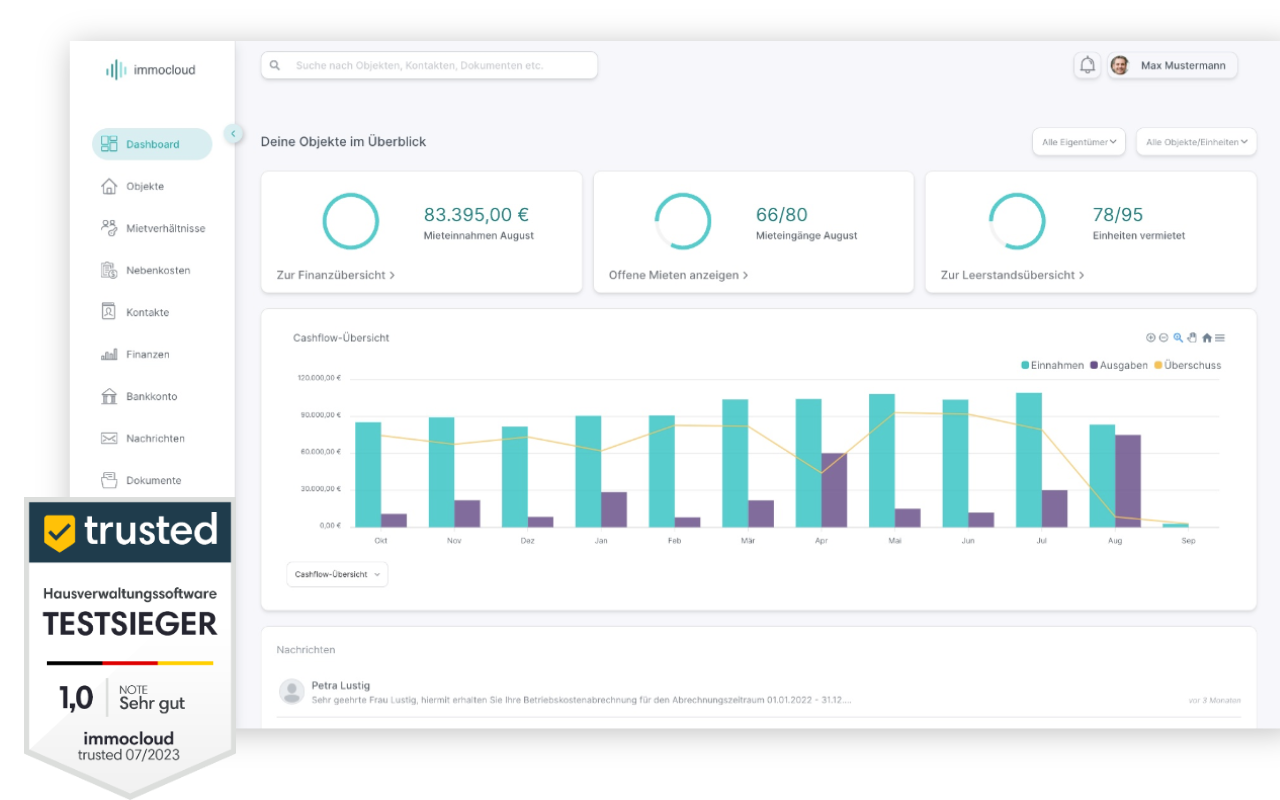
Task: Click the Mieteinnahmen August progress ring
Action: (351, 221)
